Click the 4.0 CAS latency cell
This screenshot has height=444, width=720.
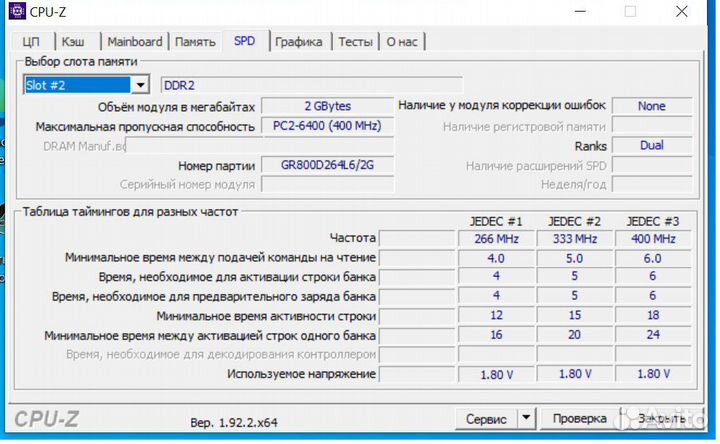pyautogui.click(x=496, y=258)
